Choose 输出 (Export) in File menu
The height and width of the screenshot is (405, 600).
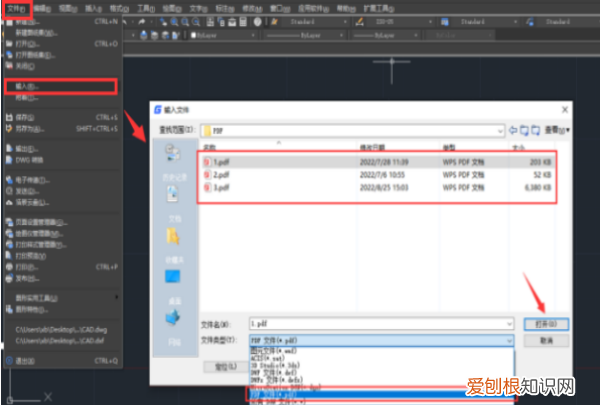(62, 149)
